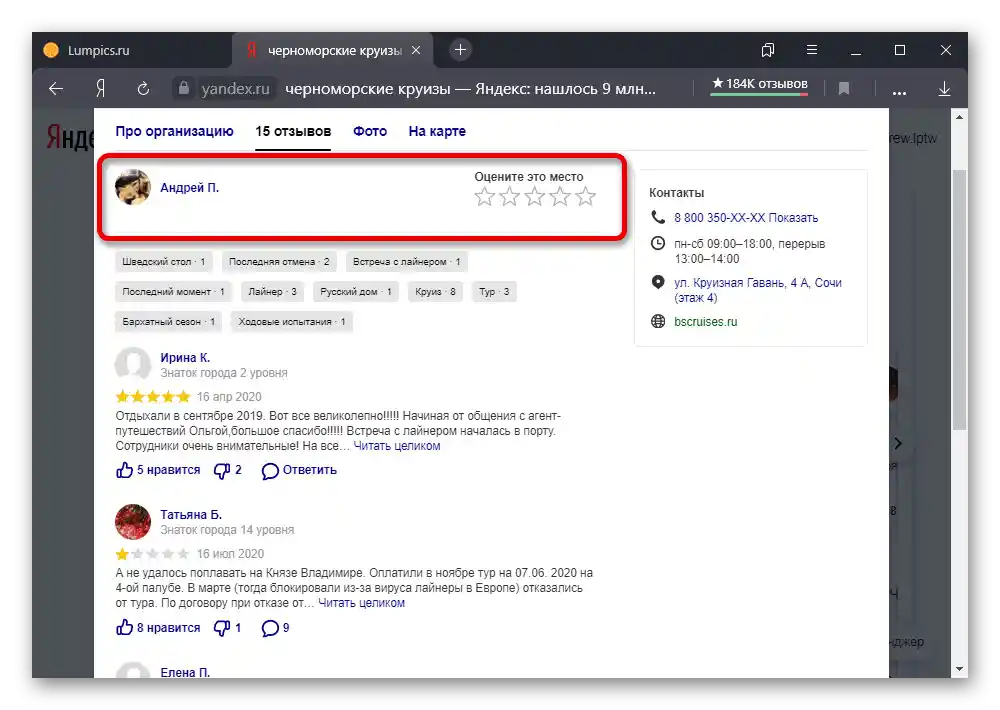Go back with the browser back arrow

56,89
